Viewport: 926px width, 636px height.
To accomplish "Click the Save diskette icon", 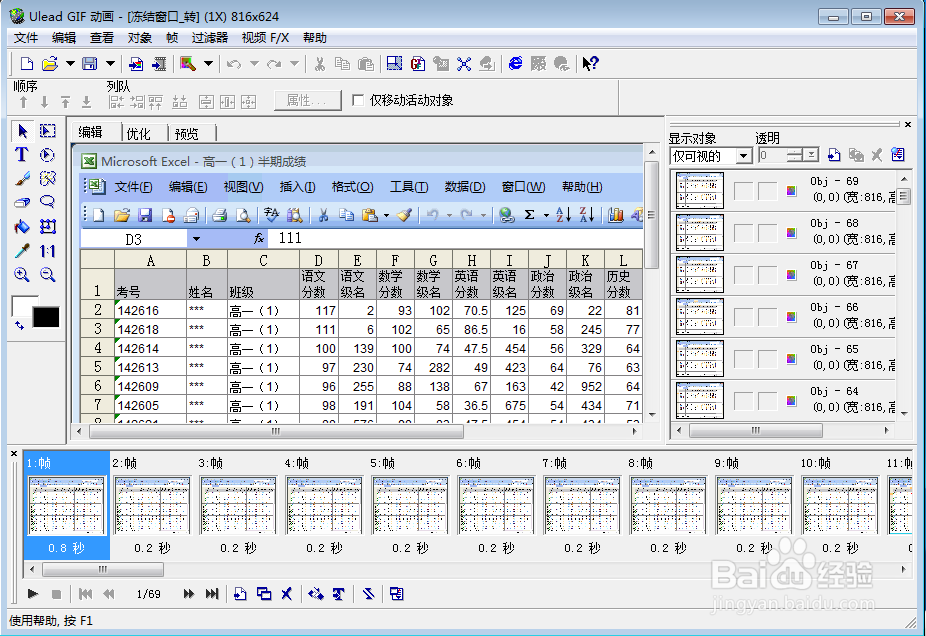I will coord(90,64).
